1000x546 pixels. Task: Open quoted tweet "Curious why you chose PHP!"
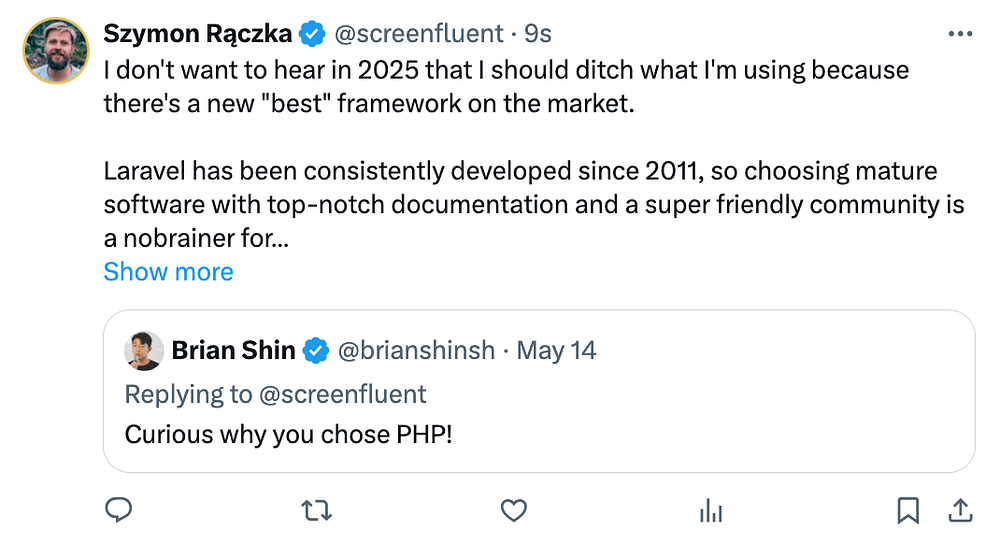coord(289,435)
